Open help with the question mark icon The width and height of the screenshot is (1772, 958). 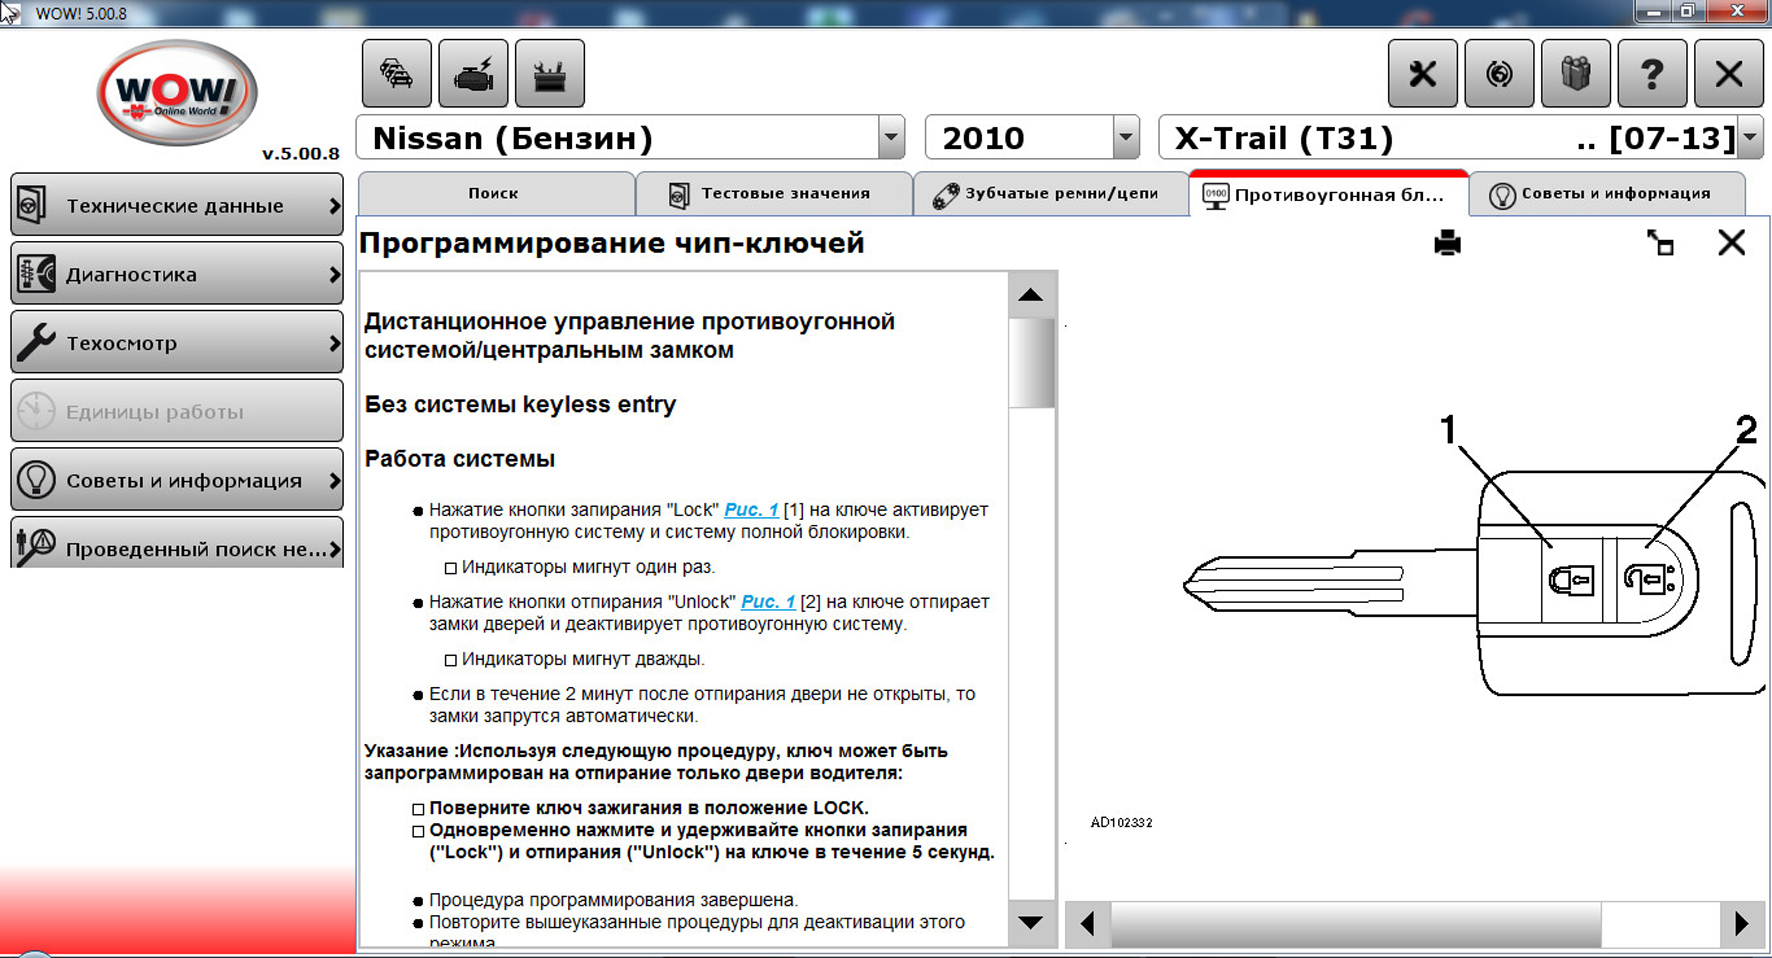coord(1651,74)
